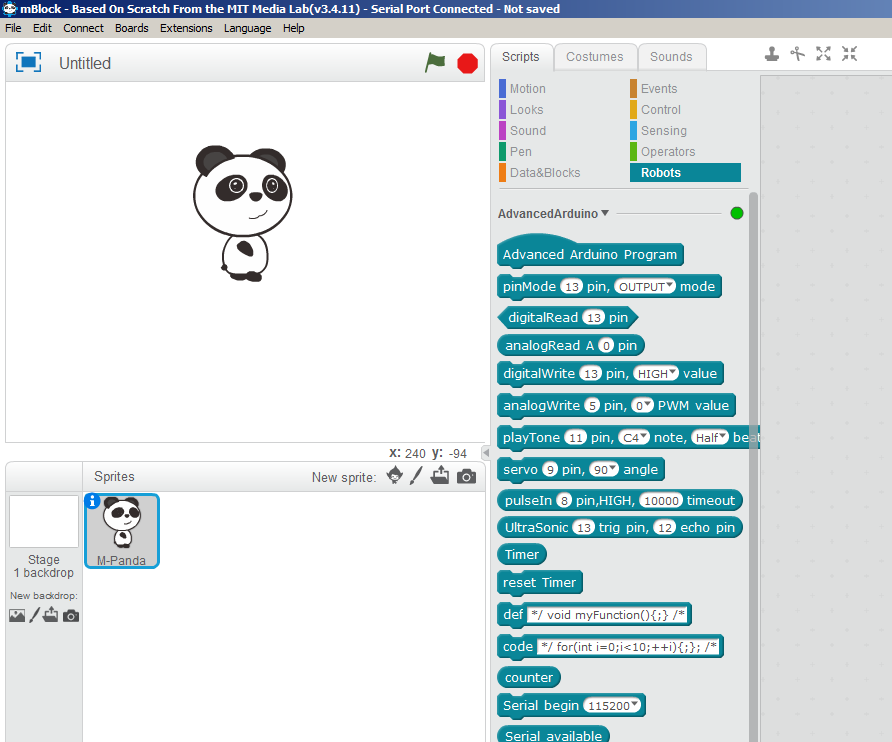Paint a new sprite with brush icon
This screenshot has height=742, width=892.
(x=417, y=476)
